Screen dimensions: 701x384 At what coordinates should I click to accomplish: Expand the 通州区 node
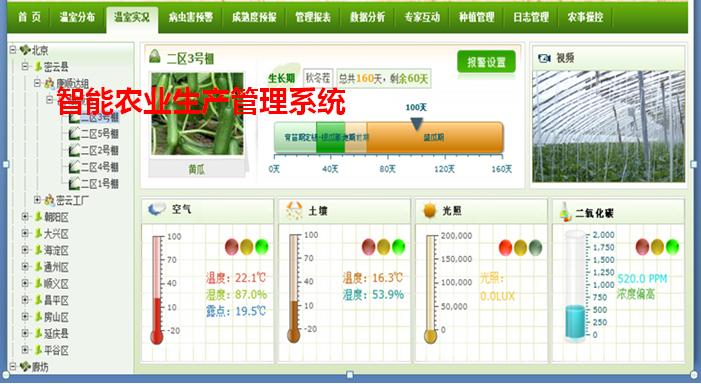pos(25,266)
